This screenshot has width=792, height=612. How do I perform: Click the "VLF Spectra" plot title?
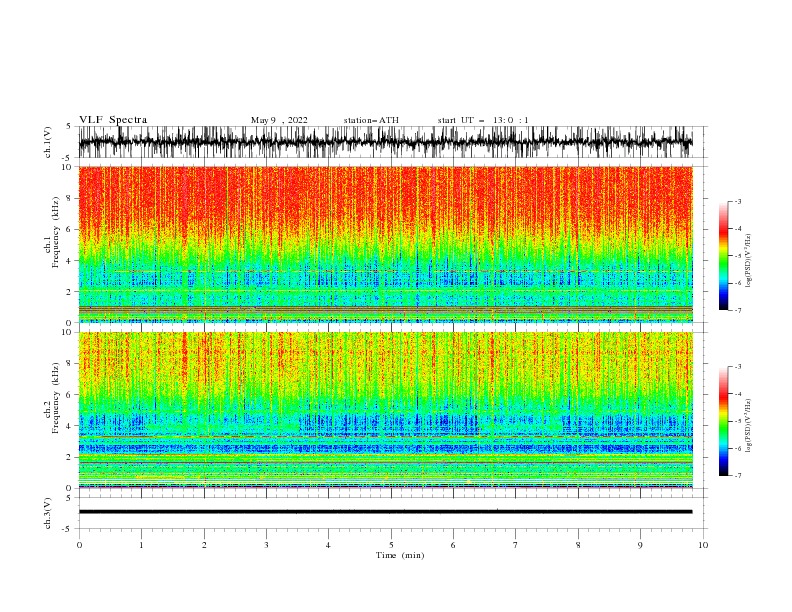pyautogui.click(x=113, y=120)
